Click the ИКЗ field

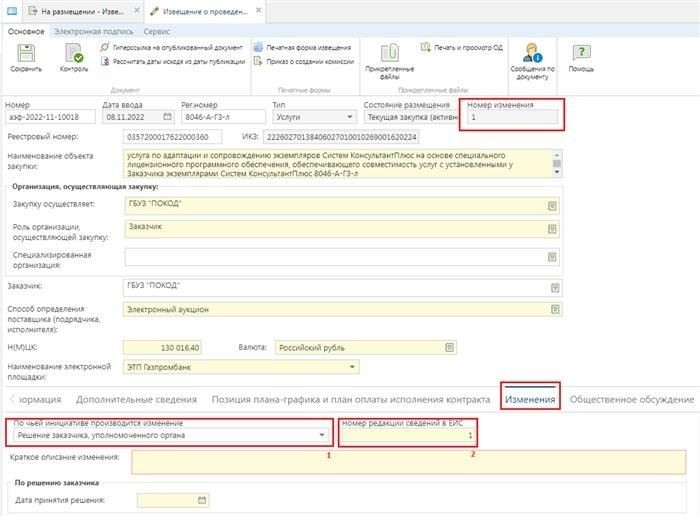click(x=341, y=137)
